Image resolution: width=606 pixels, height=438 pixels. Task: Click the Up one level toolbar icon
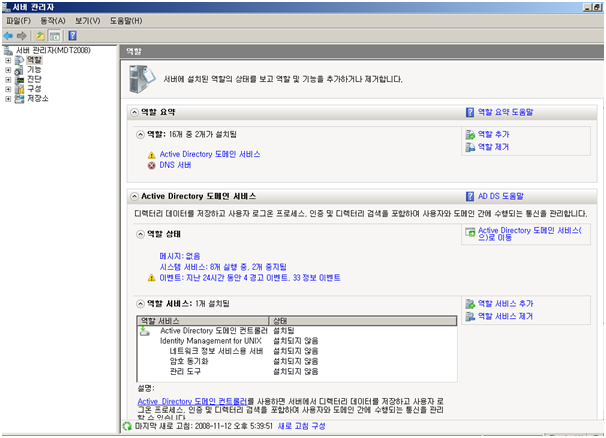40,36
